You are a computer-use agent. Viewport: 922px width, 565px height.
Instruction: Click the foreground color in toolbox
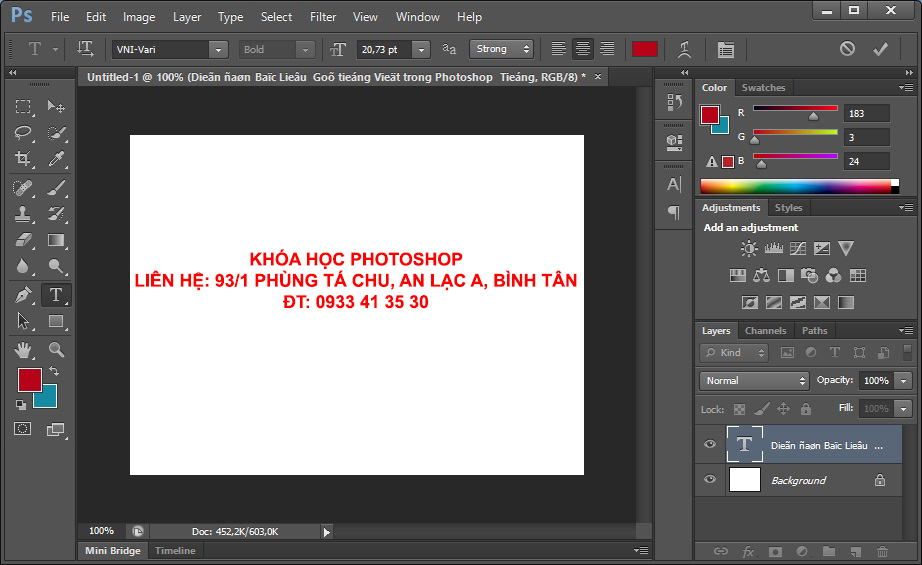[x=29, y=380]
